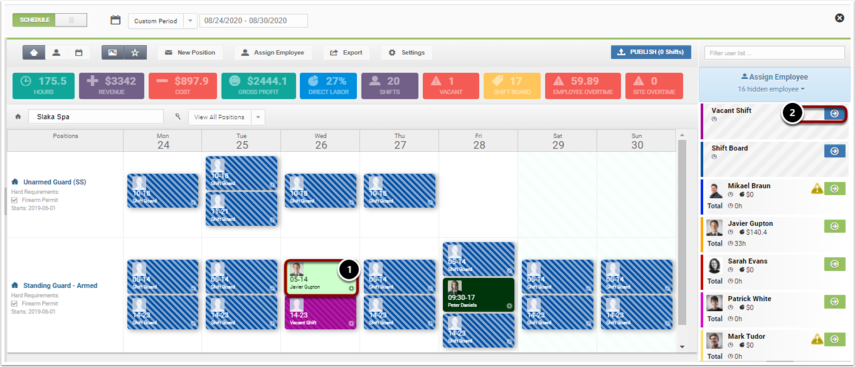Toggle the SCHEDULE switch

50,20
